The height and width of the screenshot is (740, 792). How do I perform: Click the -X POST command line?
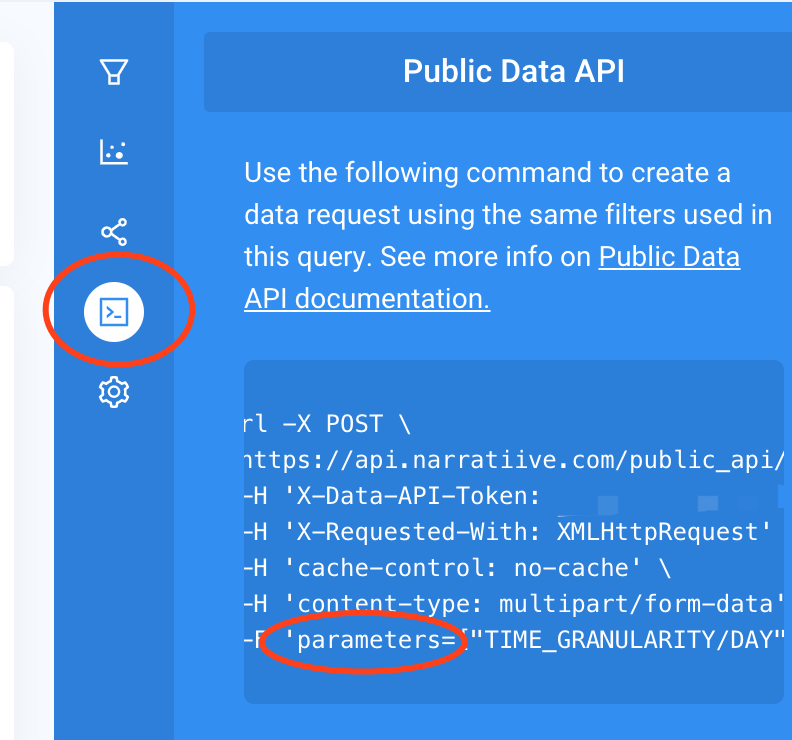pos(328,424)
